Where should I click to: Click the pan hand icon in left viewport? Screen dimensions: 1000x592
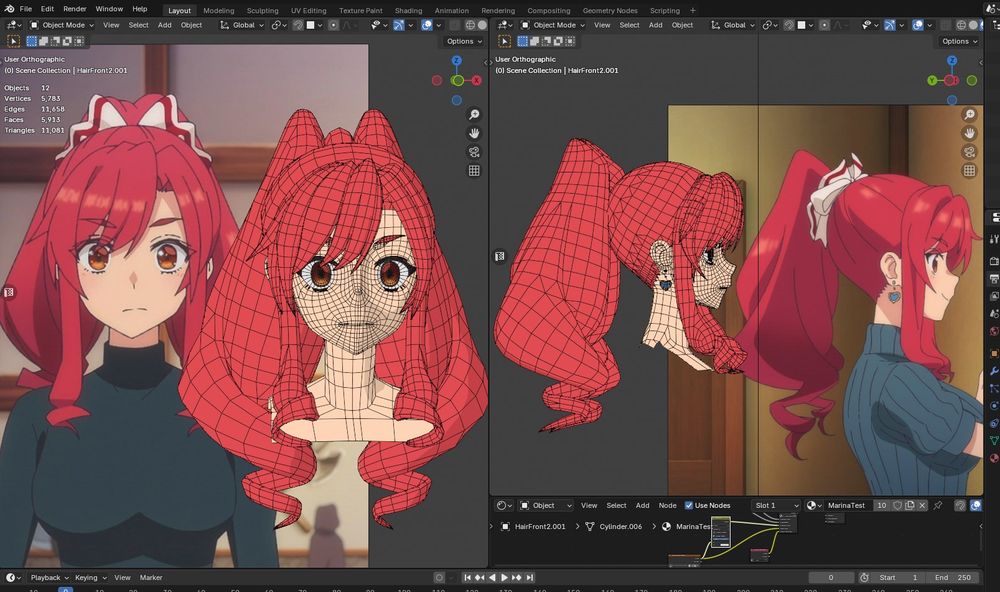click(474, 133)
